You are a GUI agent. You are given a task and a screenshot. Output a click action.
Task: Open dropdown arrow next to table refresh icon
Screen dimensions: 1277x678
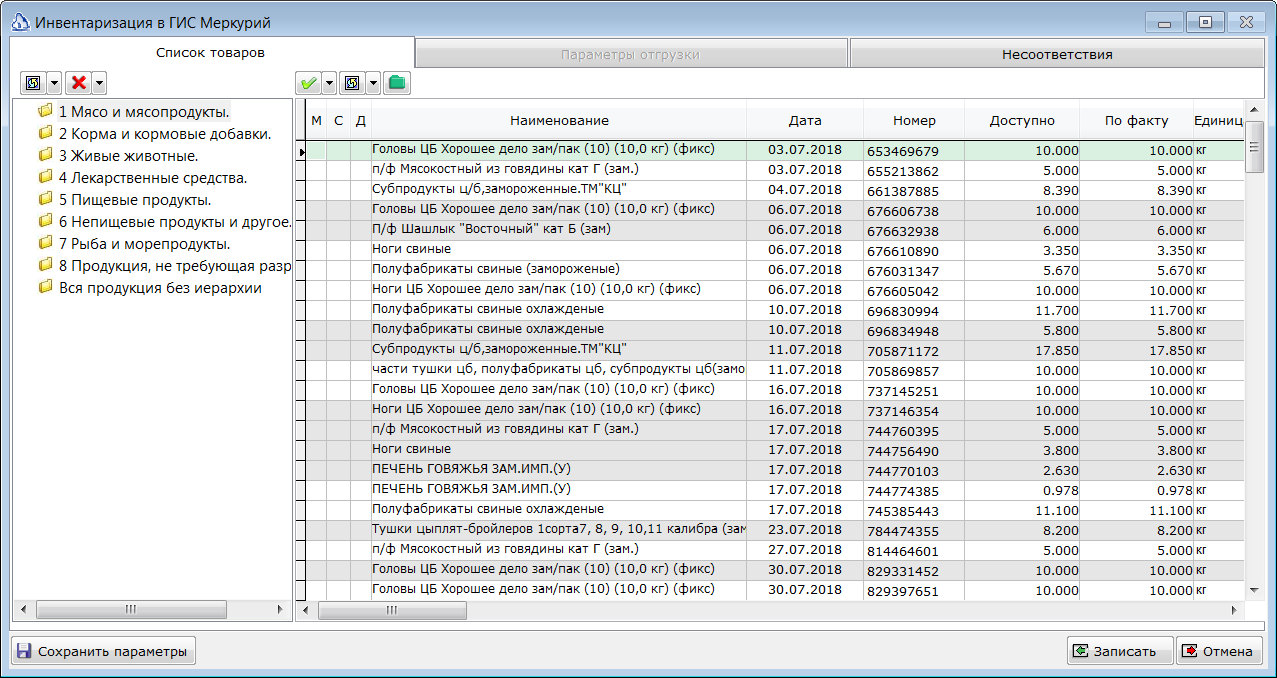pos(374,82)
